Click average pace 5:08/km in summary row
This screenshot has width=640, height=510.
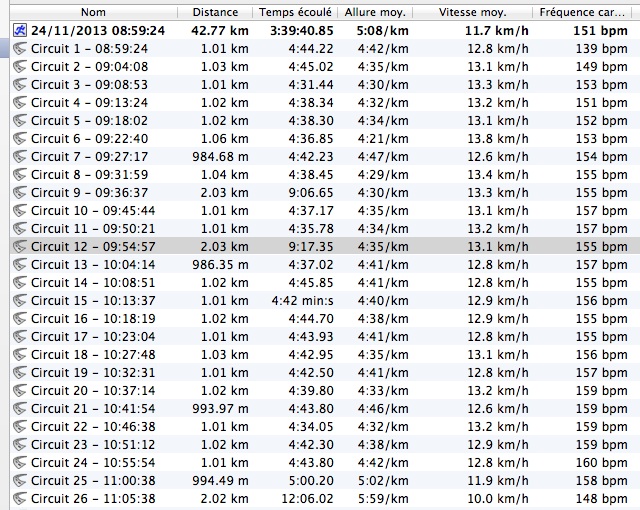pos(382,31)
